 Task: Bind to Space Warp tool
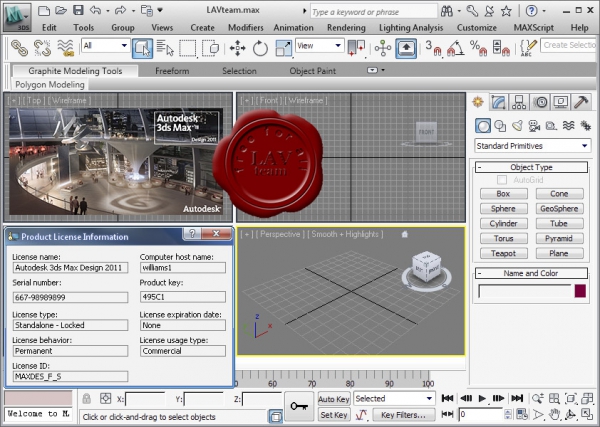click(65, 48)
